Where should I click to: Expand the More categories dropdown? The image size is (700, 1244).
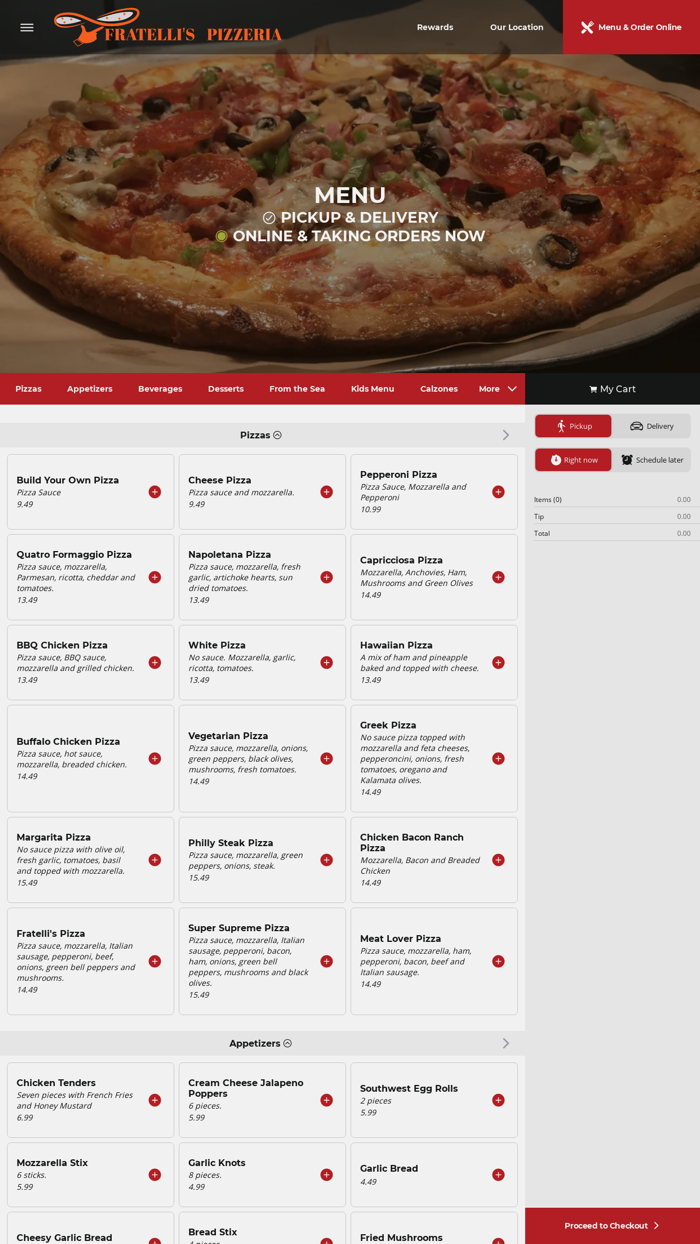point(498,389)
